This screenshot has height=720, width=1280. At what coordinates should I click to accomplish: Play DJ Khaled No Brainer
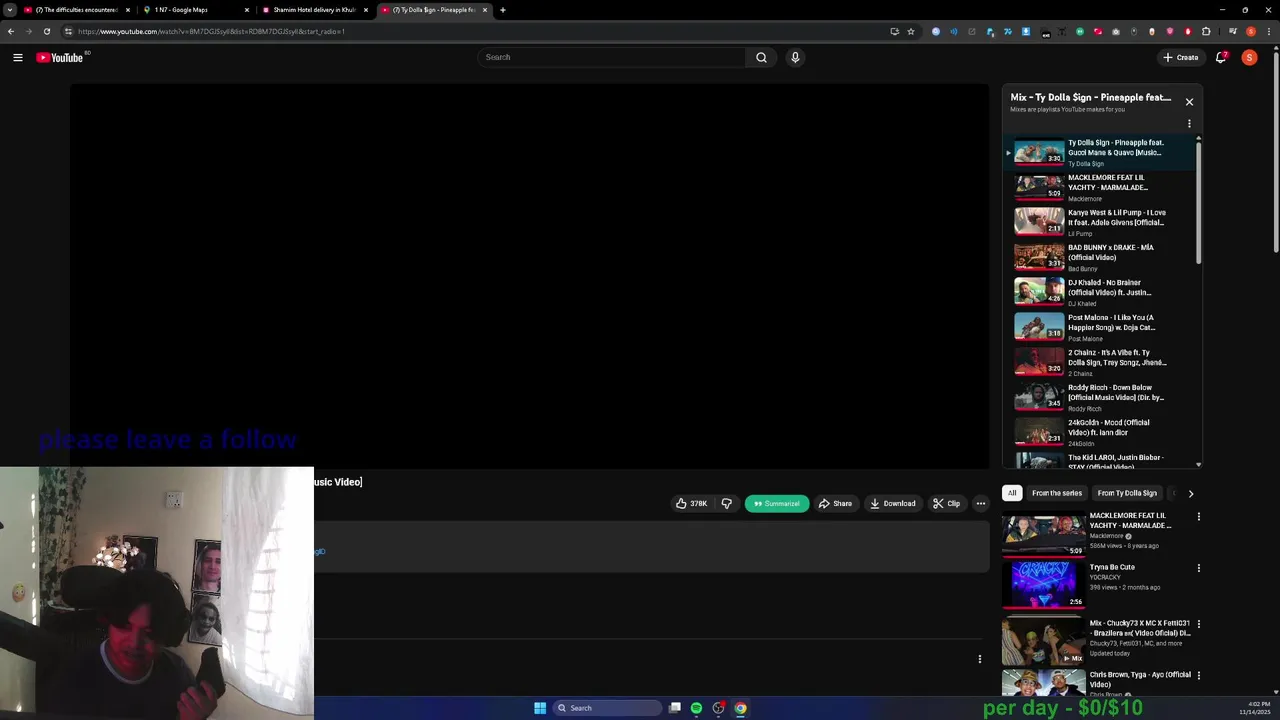coord(1100,292)
